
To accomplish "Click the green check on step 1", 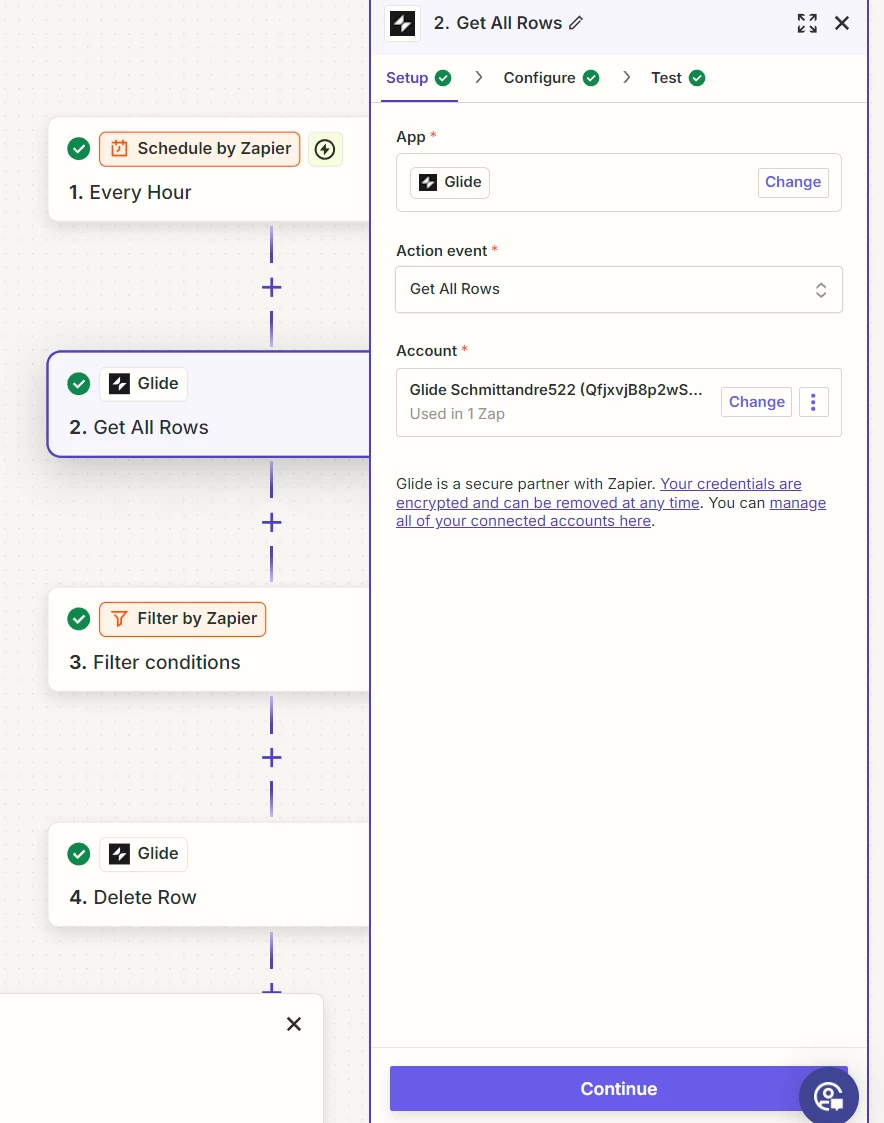I will pos(79,149).
